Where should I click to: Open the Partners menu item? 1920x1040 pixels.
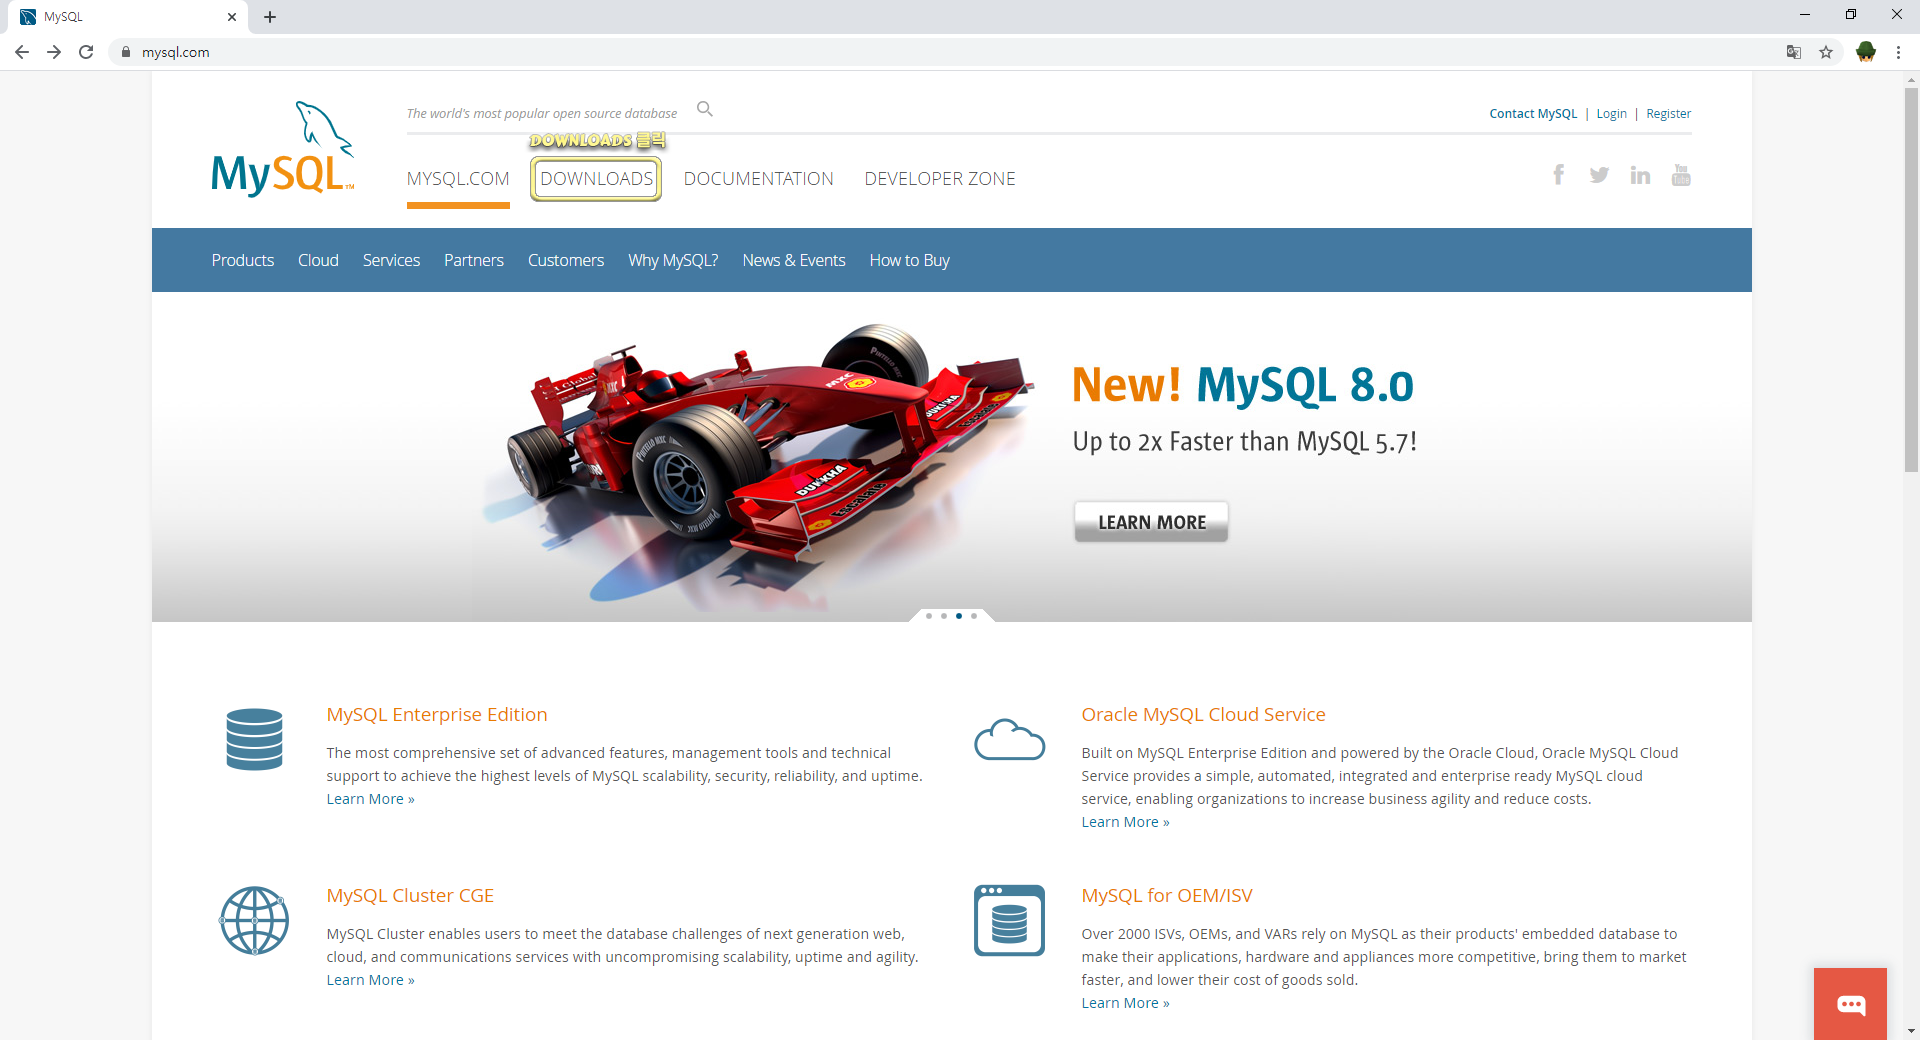474,260
